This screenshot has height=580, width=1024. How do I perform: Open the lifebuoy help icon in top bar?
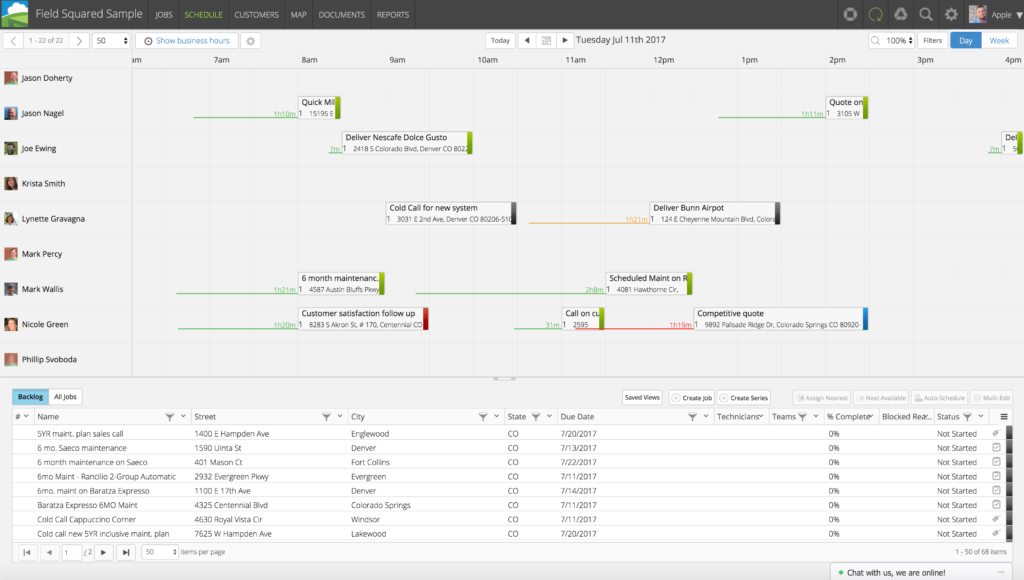(x=850, y=14)
